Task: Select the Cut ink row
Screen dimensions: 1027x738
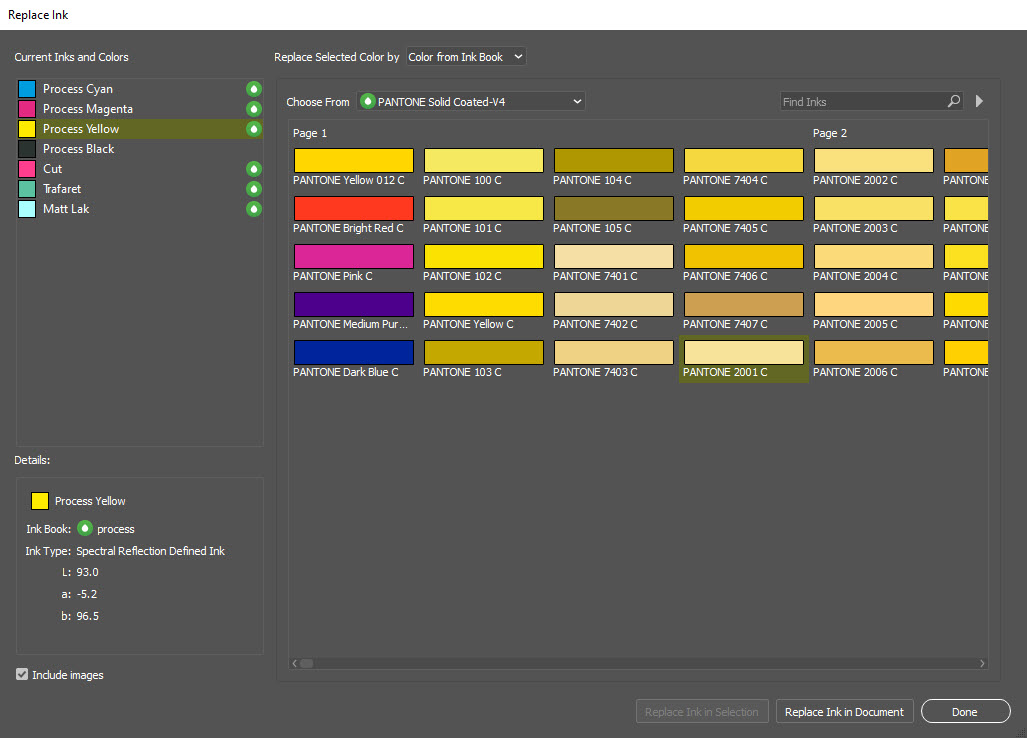Action: 140,169
